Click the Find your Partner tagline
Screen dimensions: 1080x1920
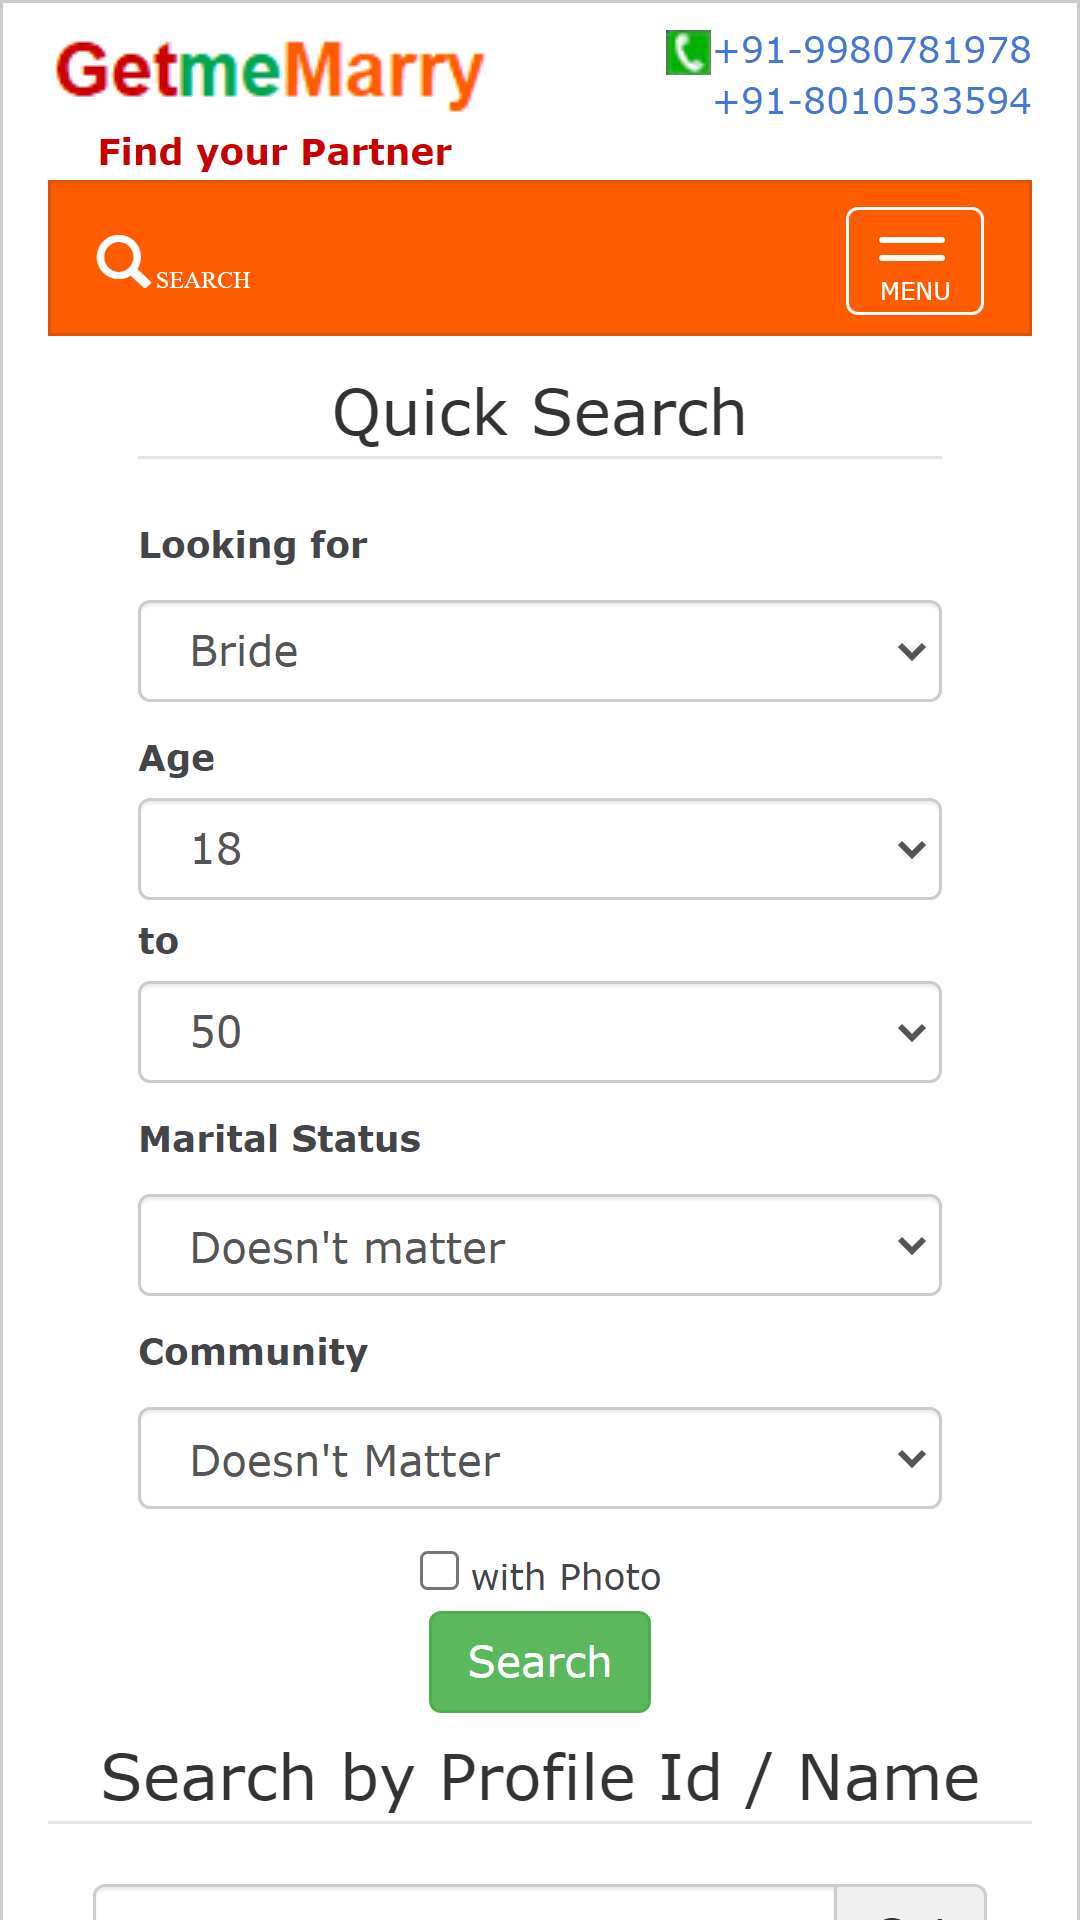coord(275,152)
